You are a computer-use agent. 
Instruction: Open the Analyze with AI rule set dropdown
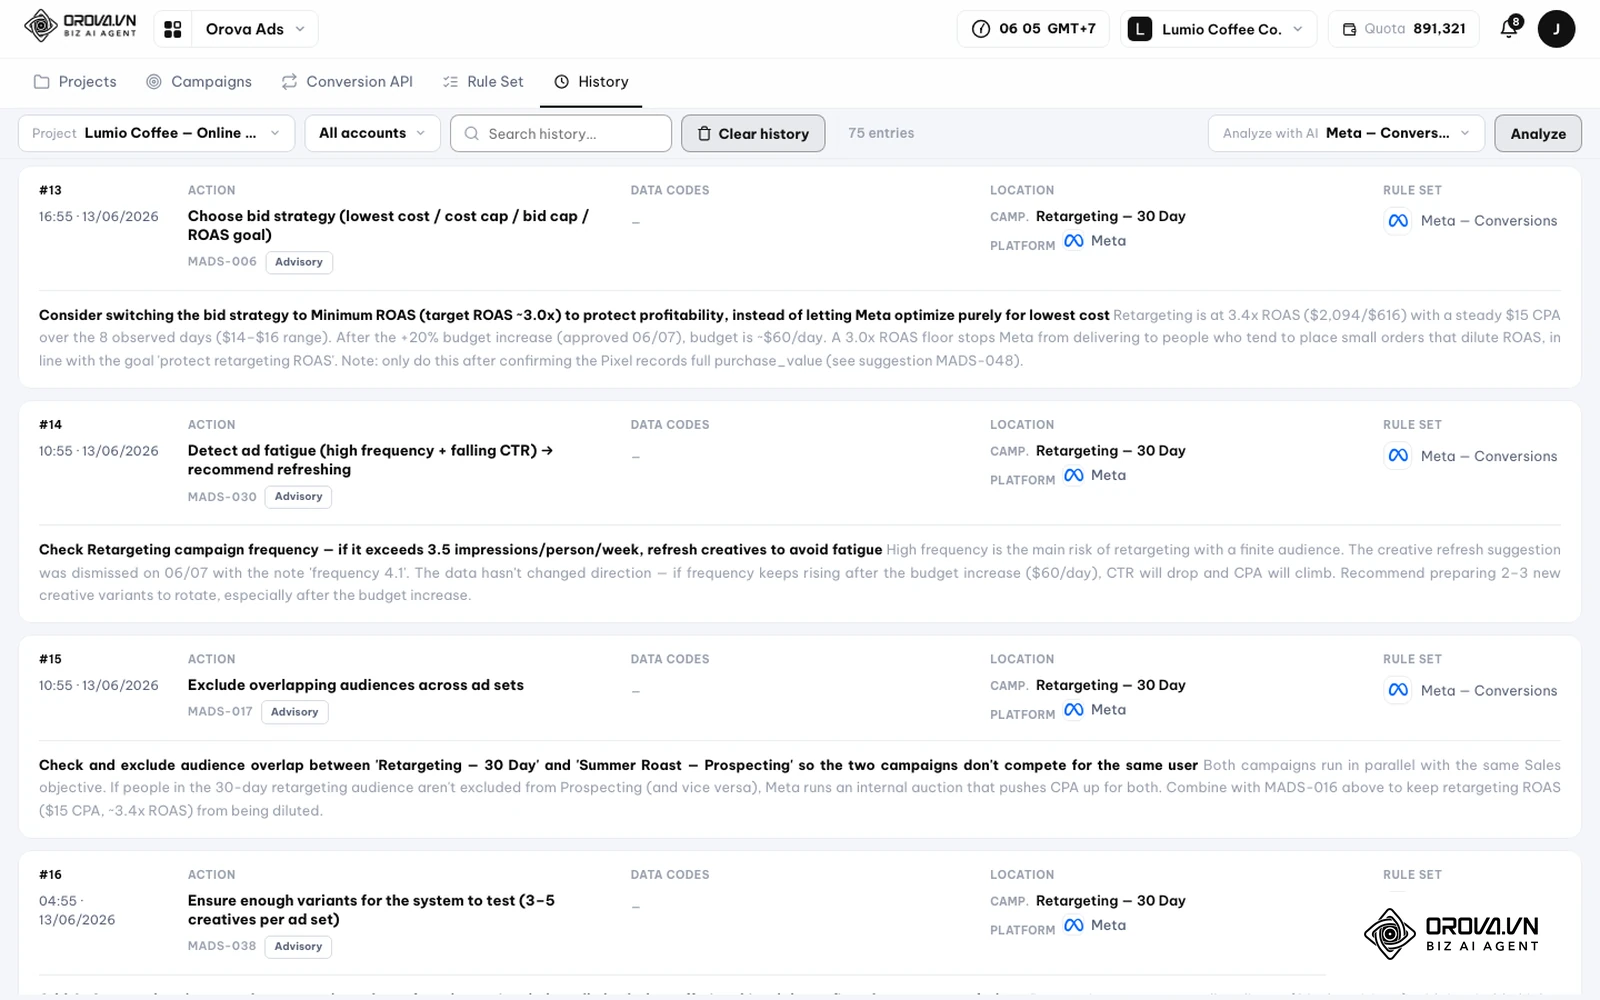click(1346, 133)
